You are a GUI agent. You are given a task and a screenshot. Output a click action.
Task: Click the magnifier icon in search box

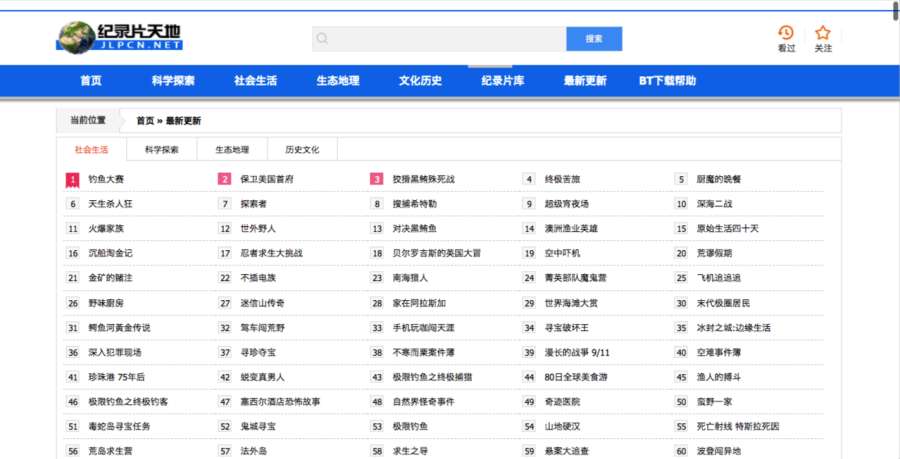(323, 38)
